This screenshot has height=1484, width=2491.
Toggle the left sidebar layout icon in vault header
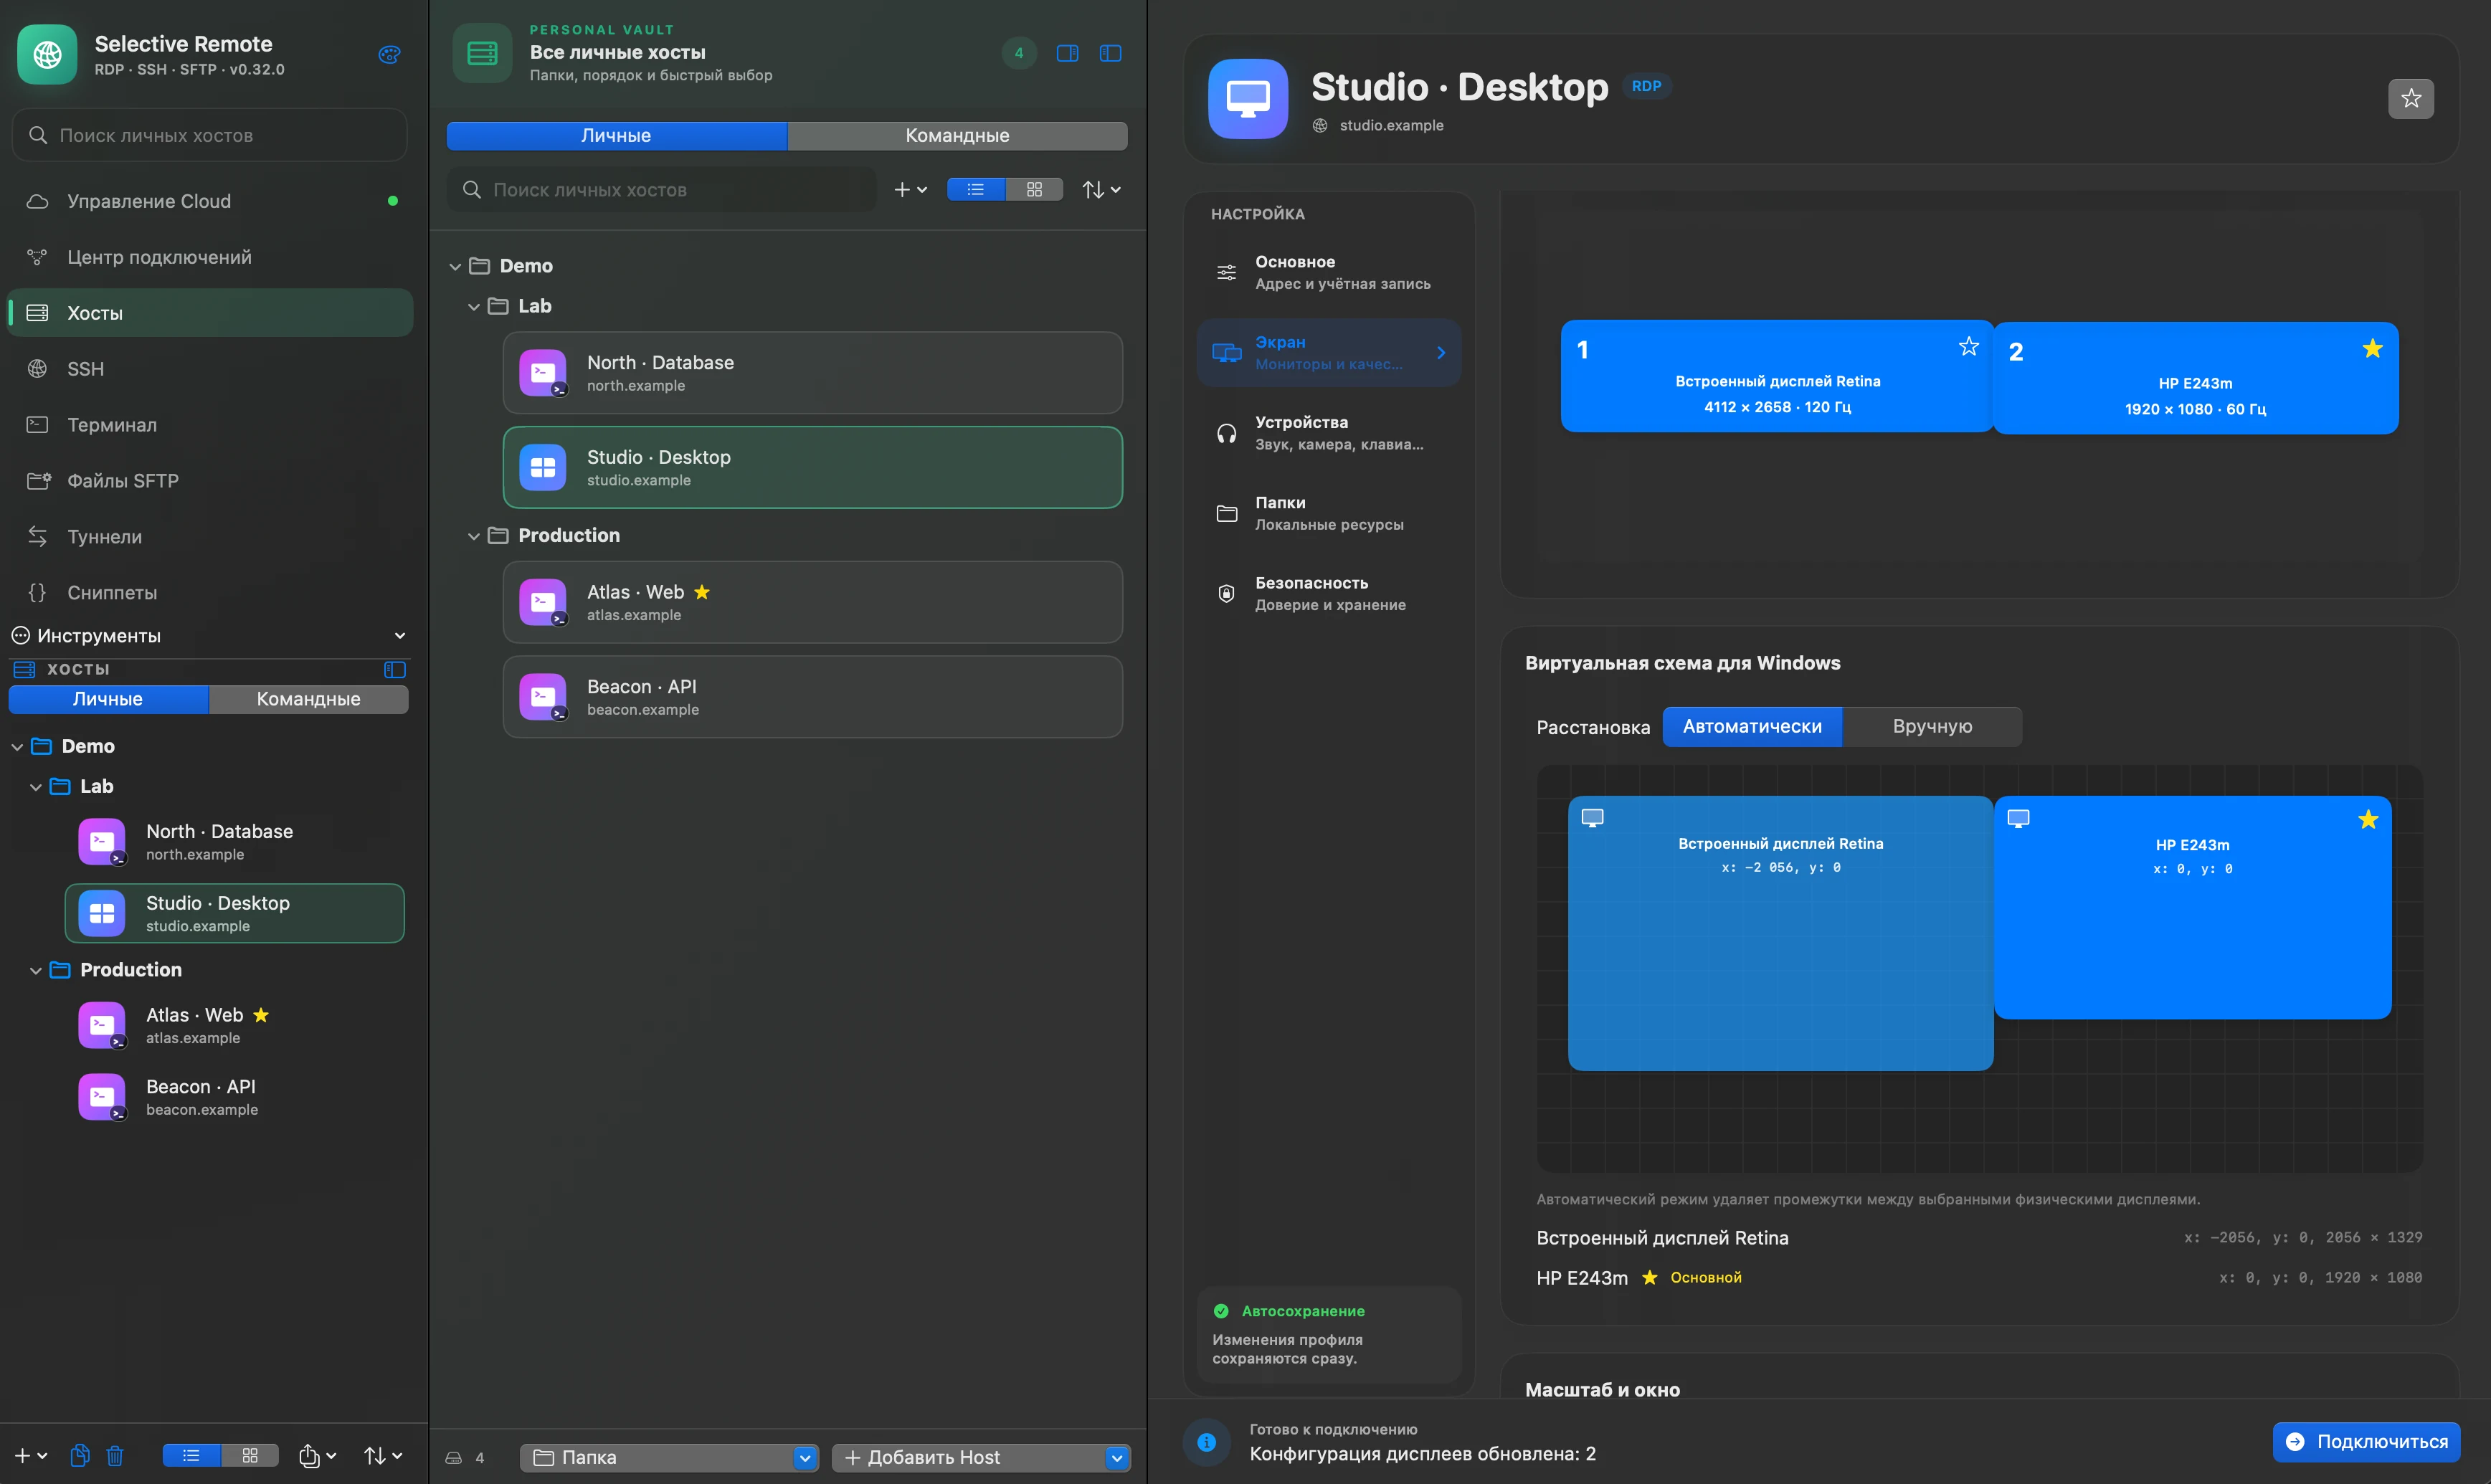pyautogui.click(x=1110, y=53)
